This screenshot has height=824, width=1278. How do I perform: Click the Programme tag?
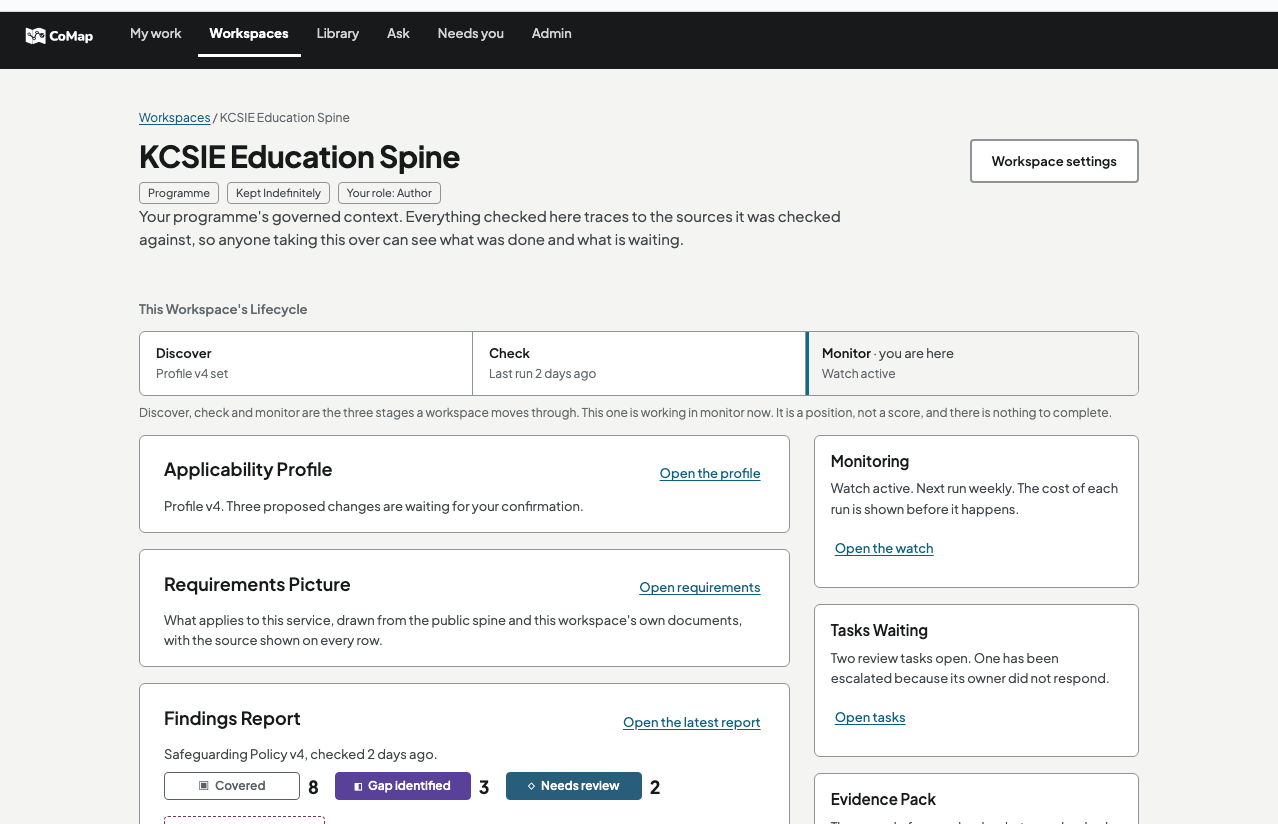point(179,193)
